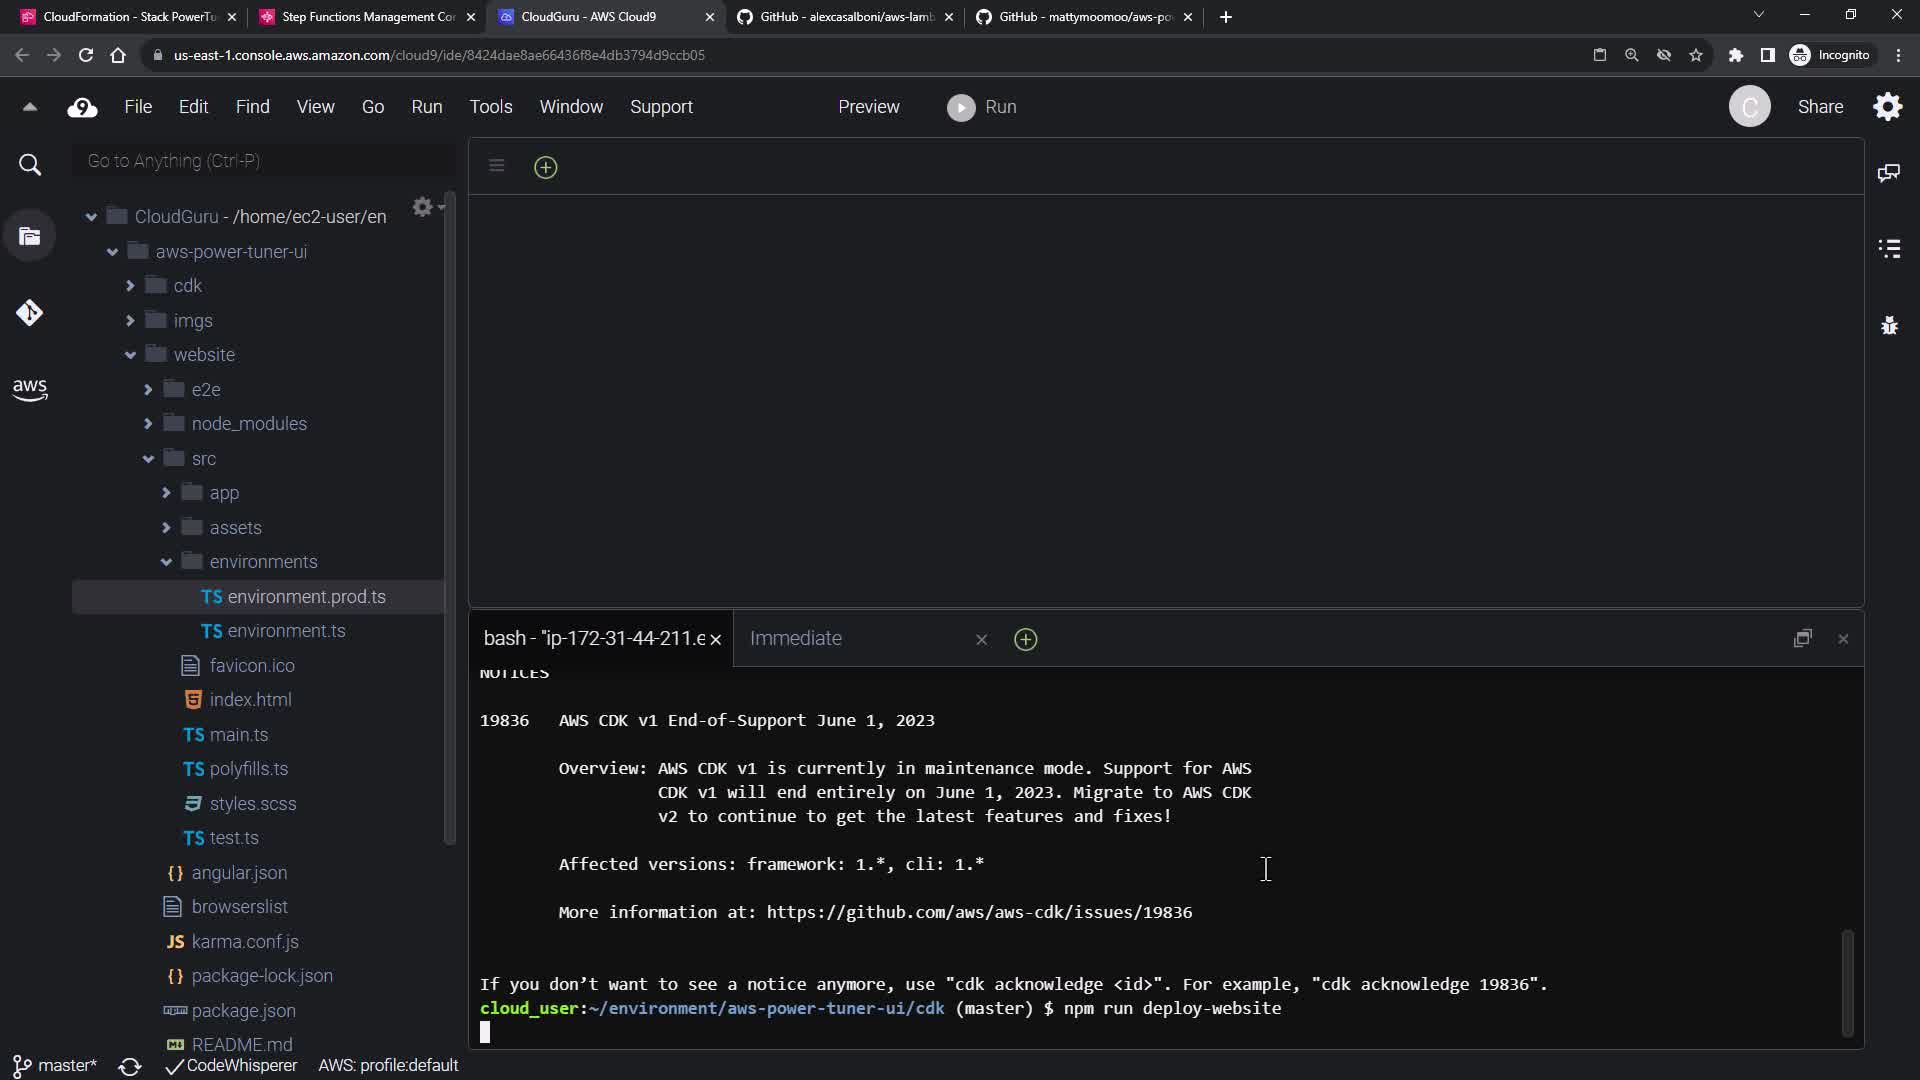1920x1080 pixels.
Task: Add new terminal tab with plus icon
Action: (x=1025, y=640)
